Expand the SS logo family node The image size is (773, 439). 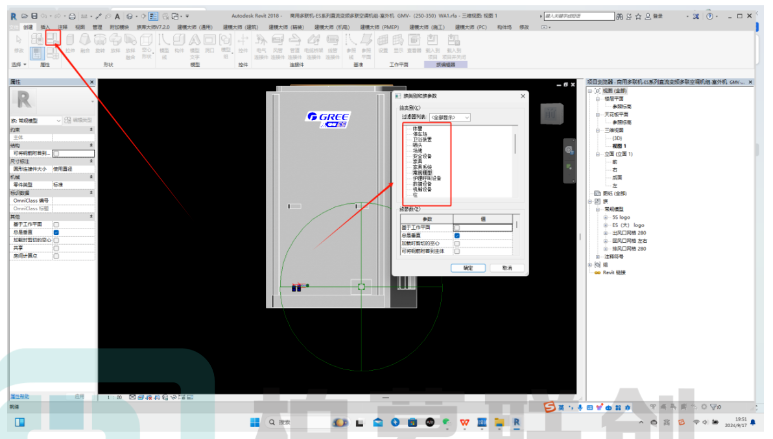click(x=606, y=217)
